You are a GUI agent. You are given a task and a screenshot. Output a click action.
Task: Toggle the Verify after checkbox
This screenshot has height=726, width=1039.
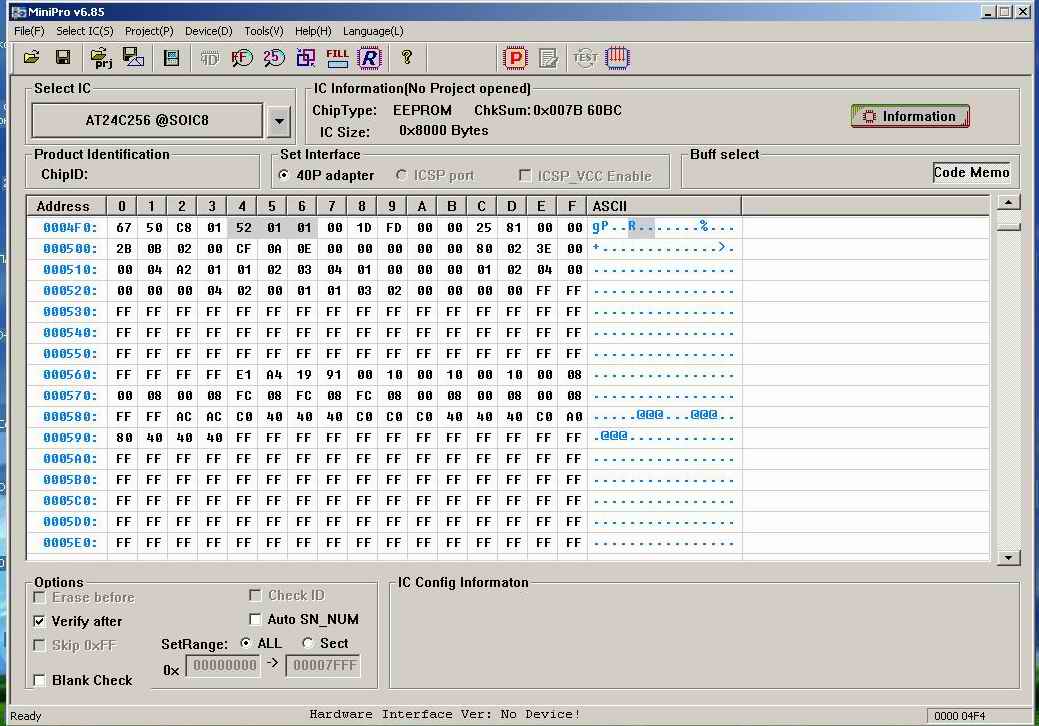(x=40, y=621)
